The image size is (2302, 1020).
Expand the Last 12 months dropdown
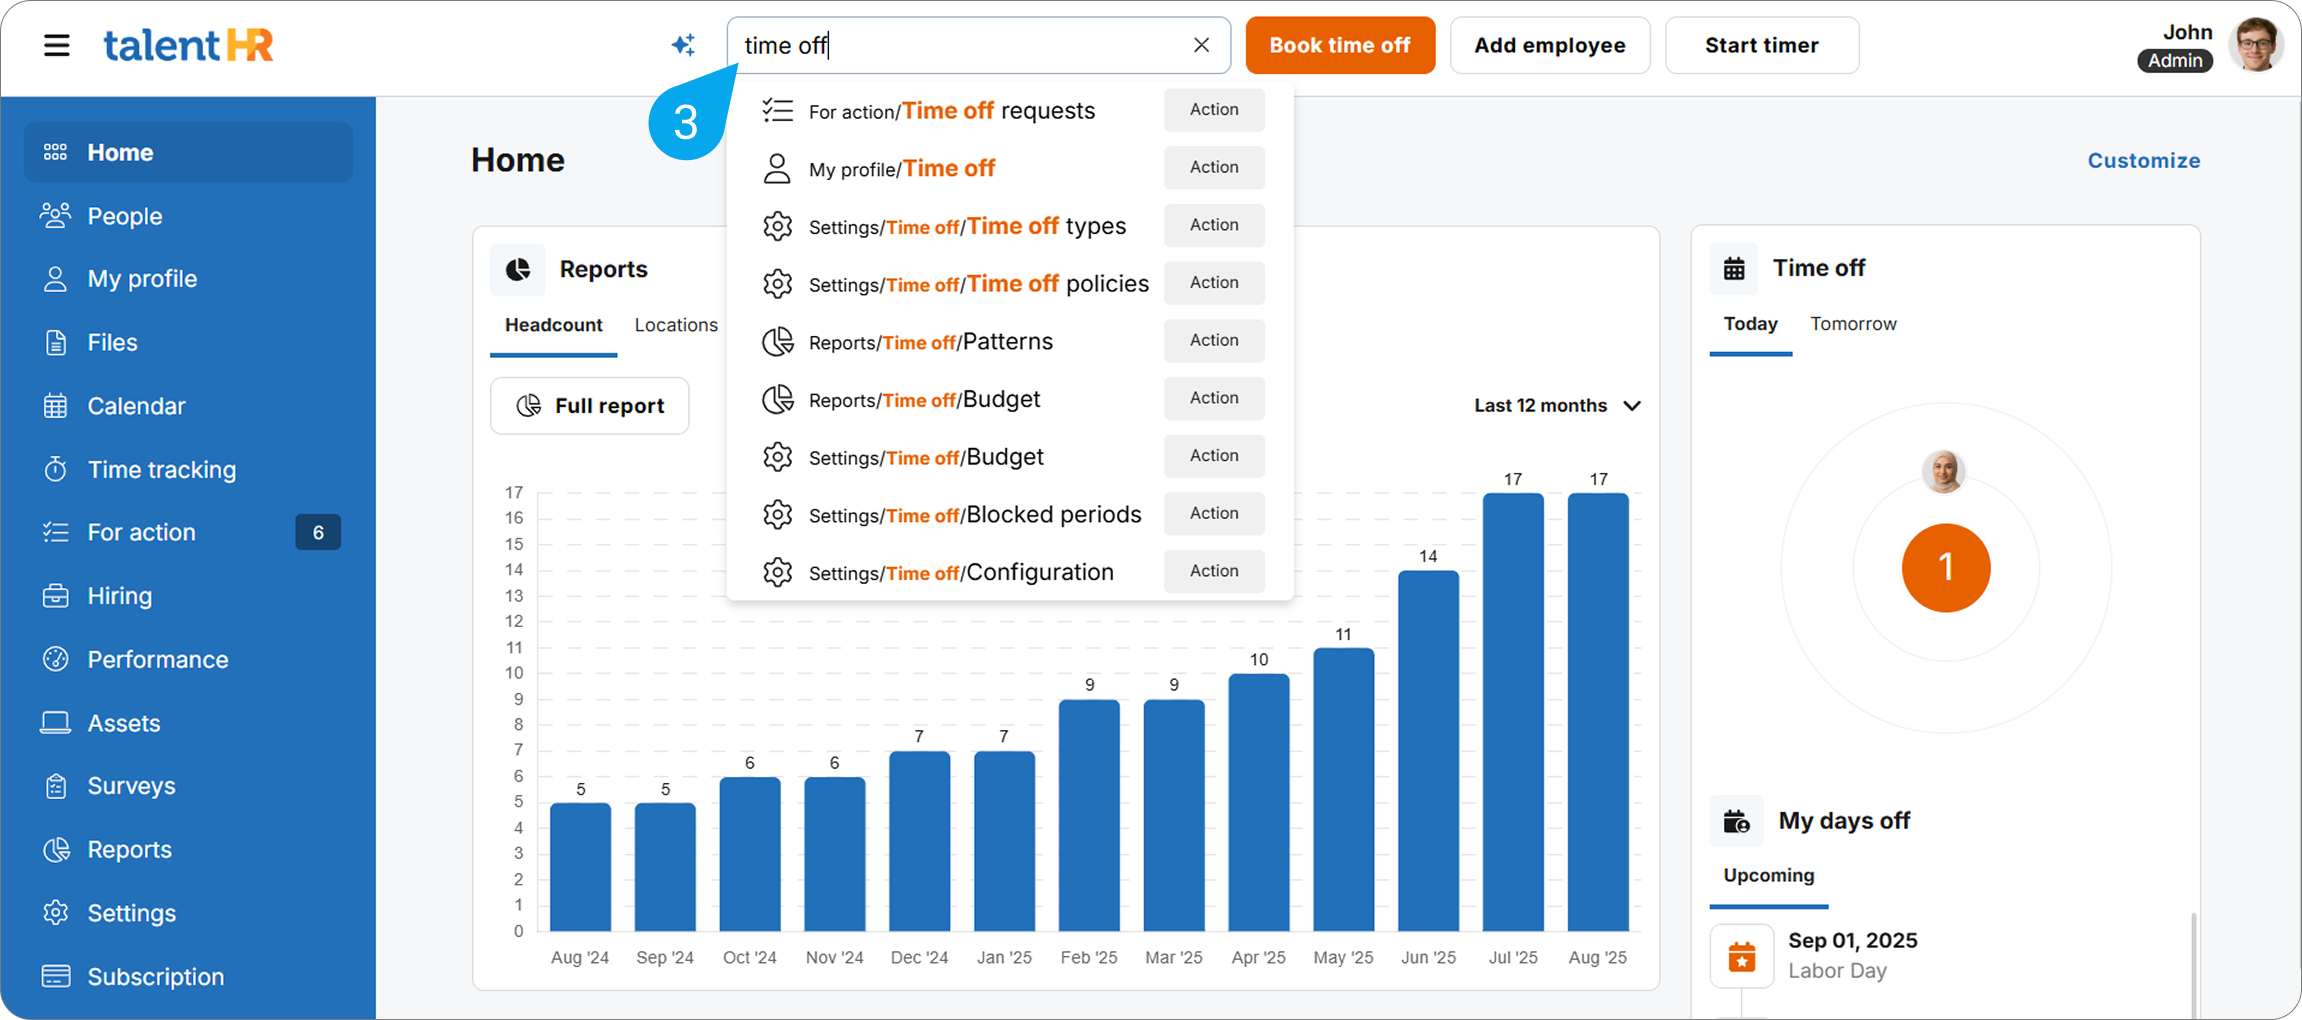tap(1556, 405)
